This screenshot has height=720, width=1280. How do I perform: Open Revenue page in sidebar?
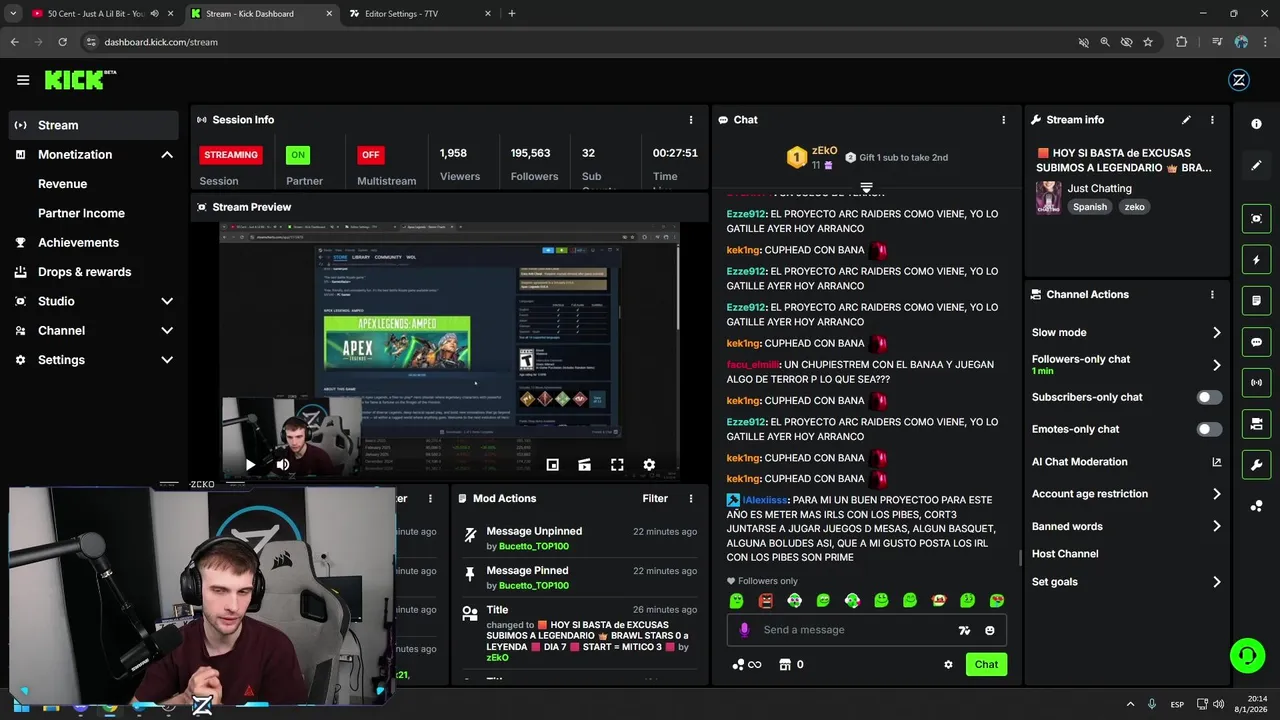click(x=62, y=184)
